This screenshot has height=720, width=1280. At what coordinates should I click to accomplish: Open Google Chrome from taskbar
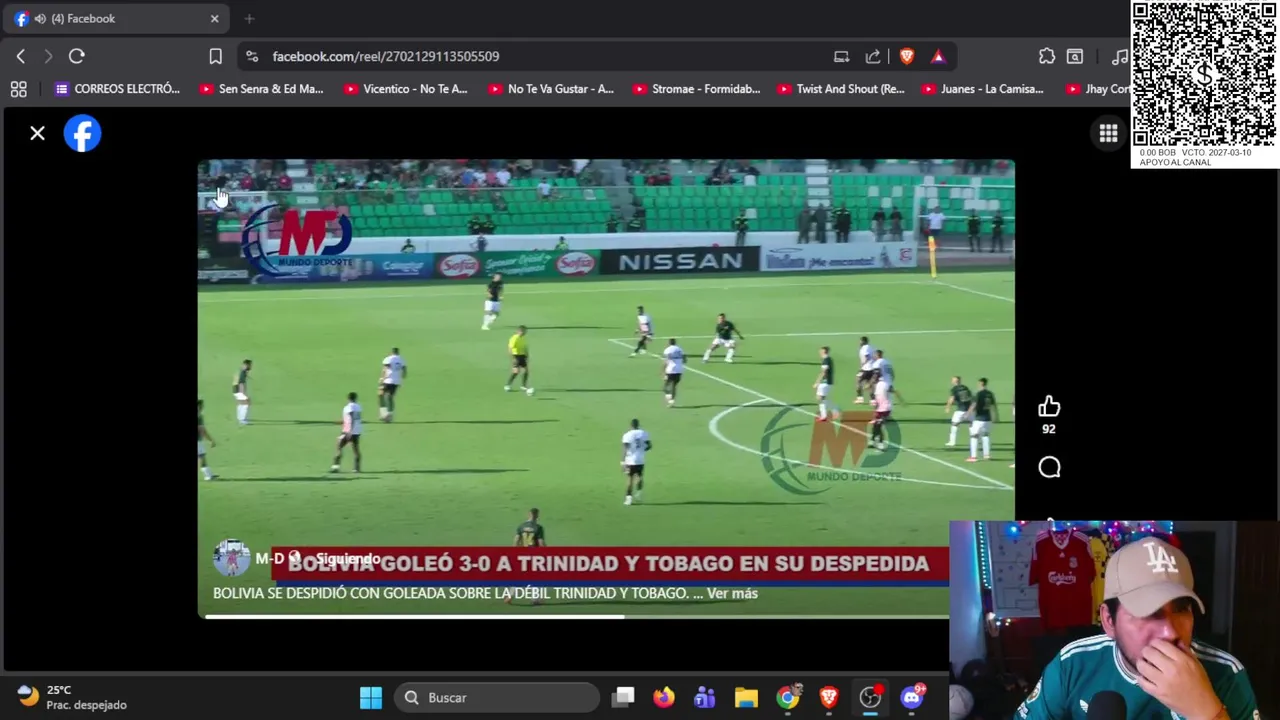[x=788, y=697]
